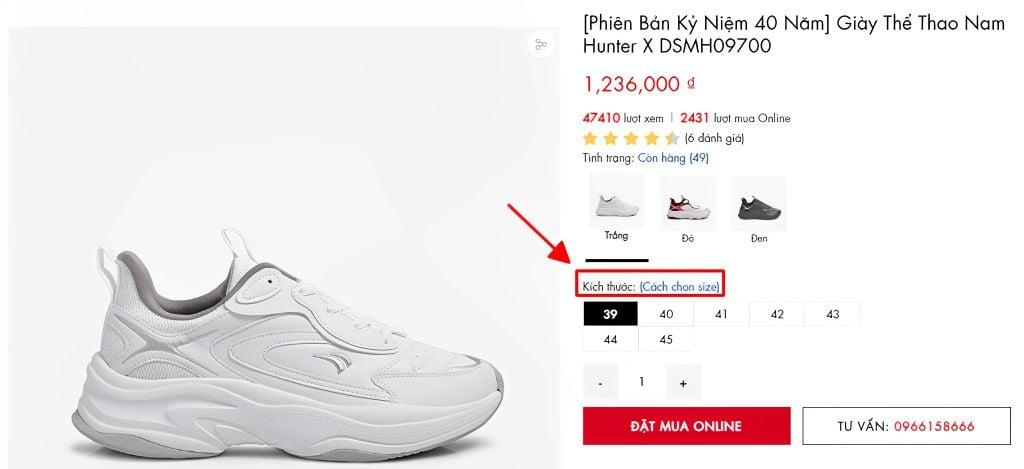Select size 44
1024x469 pixels.
coord(610,340)
